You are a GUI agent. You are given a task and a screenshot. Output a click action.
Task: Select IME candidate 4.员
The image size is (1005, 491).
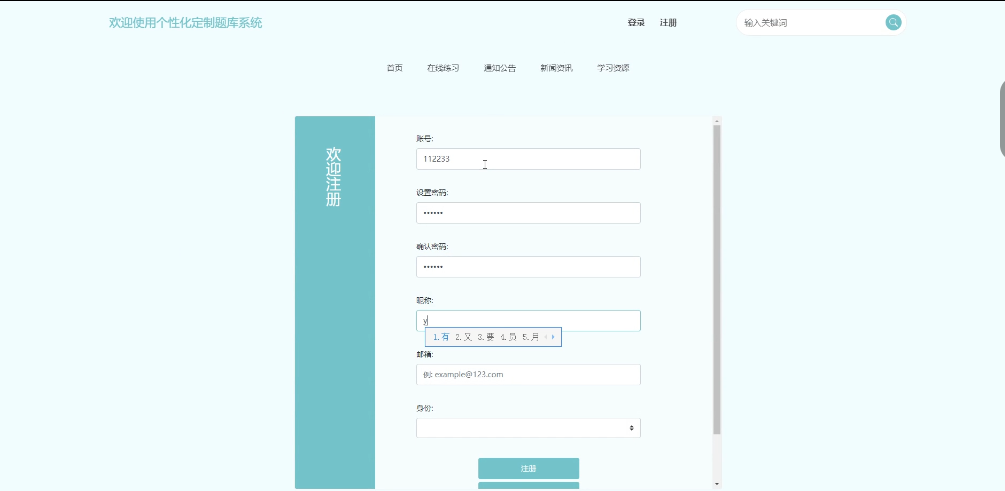[508, 337]
